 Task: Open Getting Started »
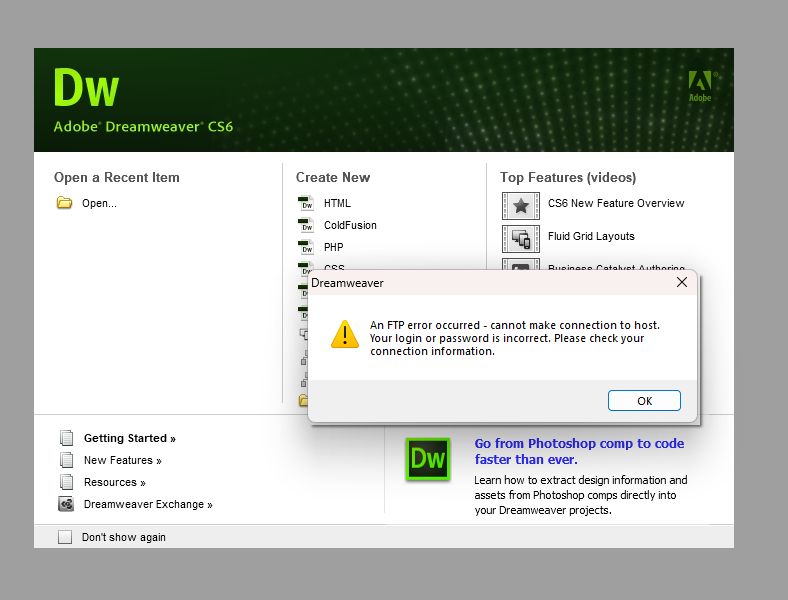(130, 438)
